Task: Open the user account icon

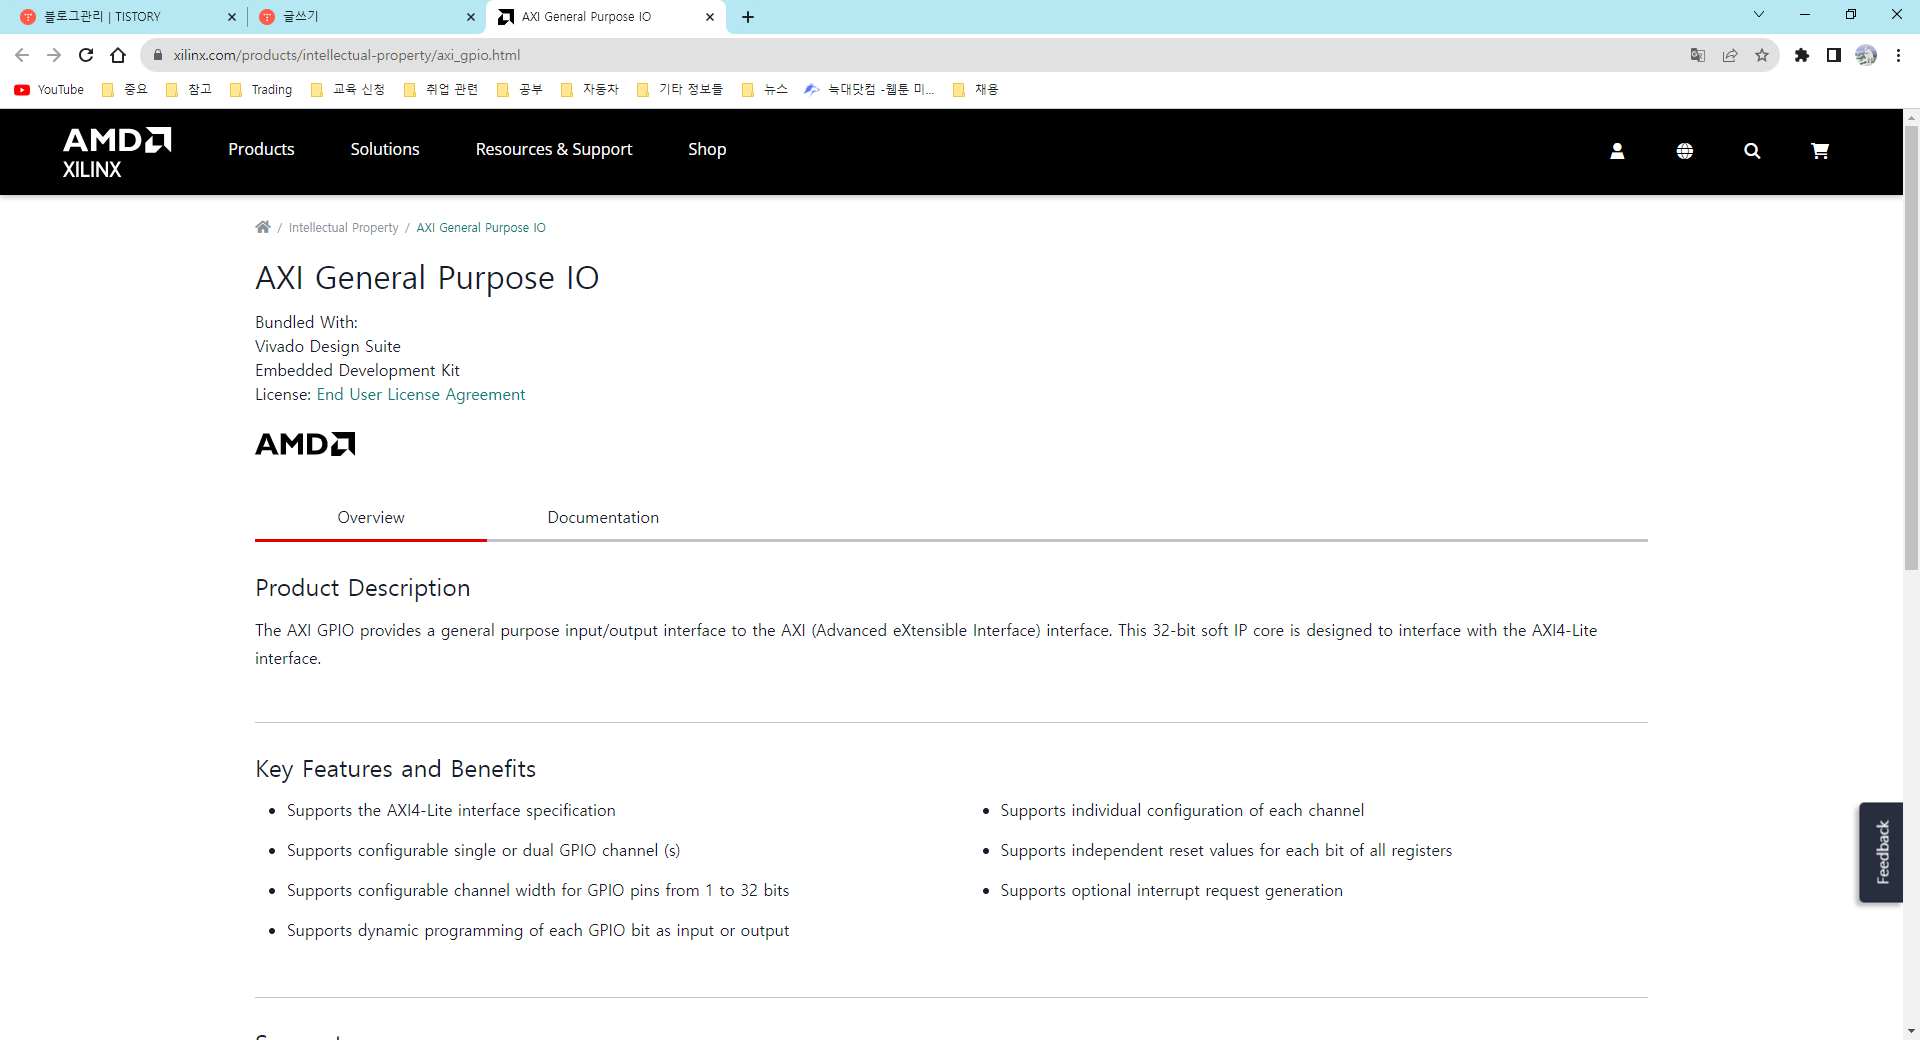Action: click(1617, 151)
